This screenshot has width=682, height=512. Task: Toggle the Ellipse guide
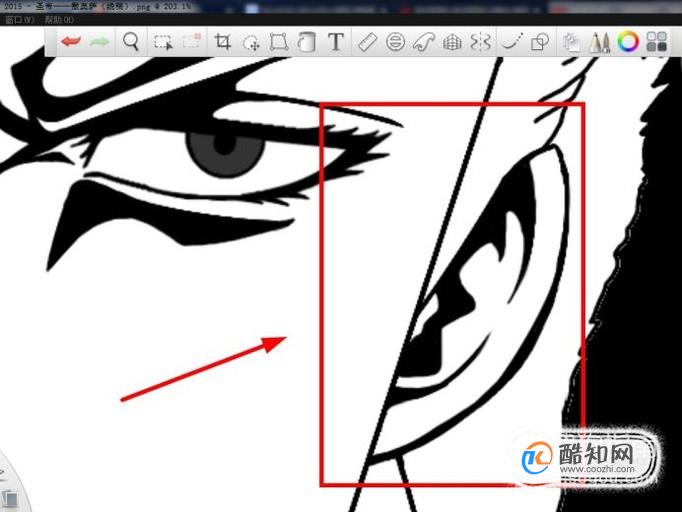[x=395, y=42]
